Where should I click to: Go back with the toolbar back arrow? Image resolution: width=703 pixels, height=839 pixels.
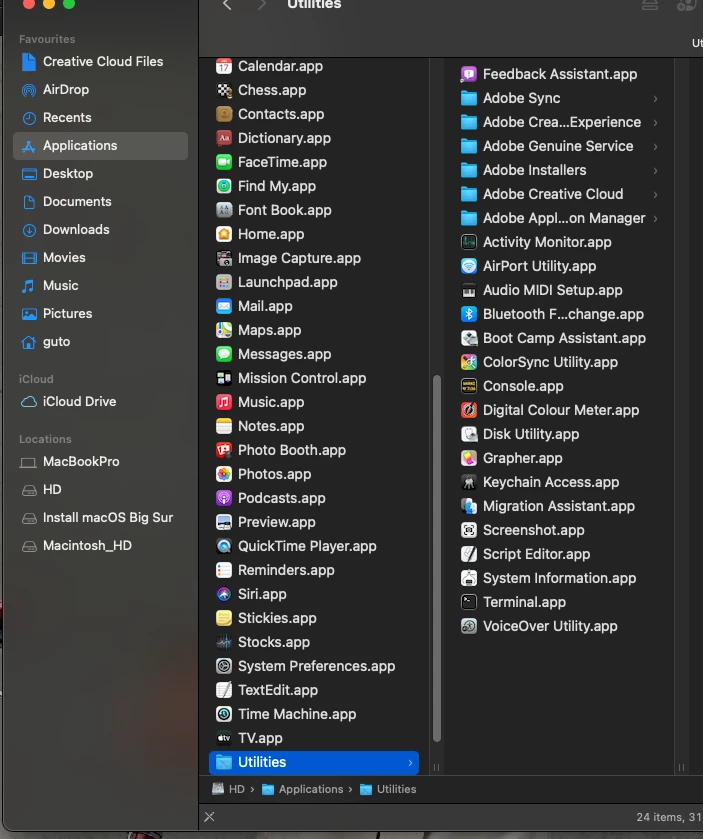(x=227, y=5)
